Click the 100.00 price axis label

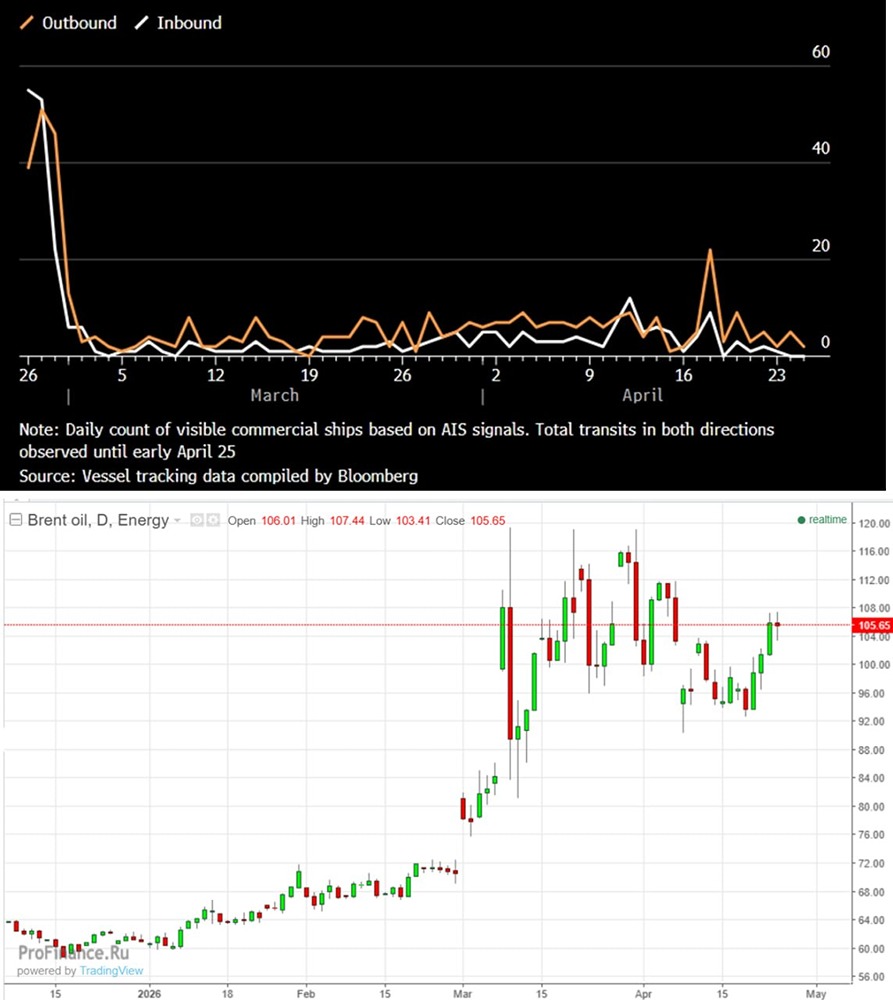click(x=874, y=665)
